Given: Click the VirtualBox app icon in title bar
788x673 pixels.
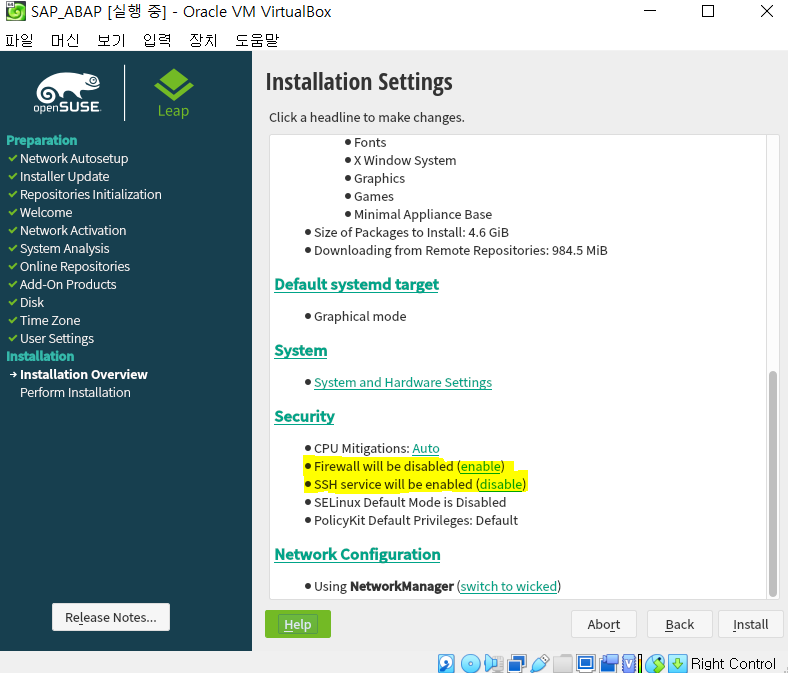Looking at the screenshot, I should 15,11.
